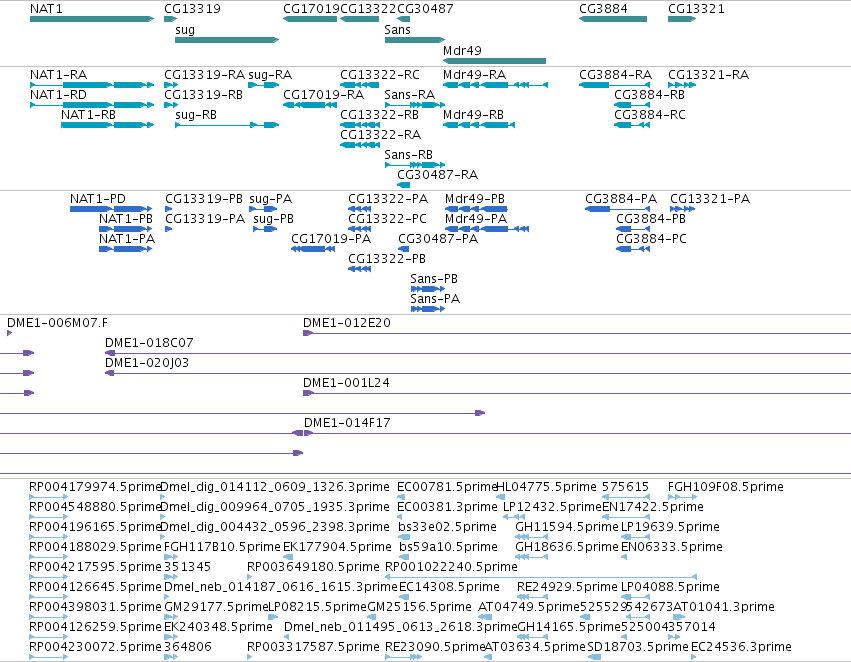Open EST RP001022240.5prime
851x662 pixels.
coord(451,567)
